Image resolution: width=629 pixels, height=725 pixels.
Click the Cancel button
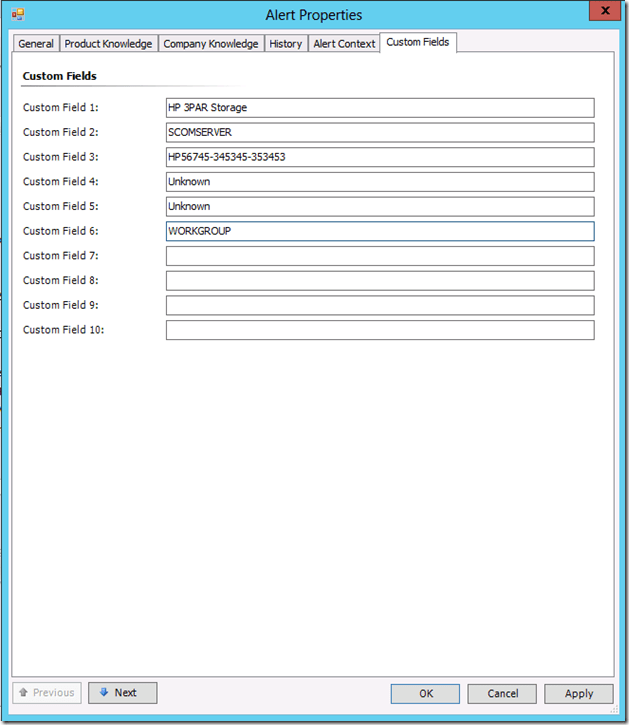502,693
